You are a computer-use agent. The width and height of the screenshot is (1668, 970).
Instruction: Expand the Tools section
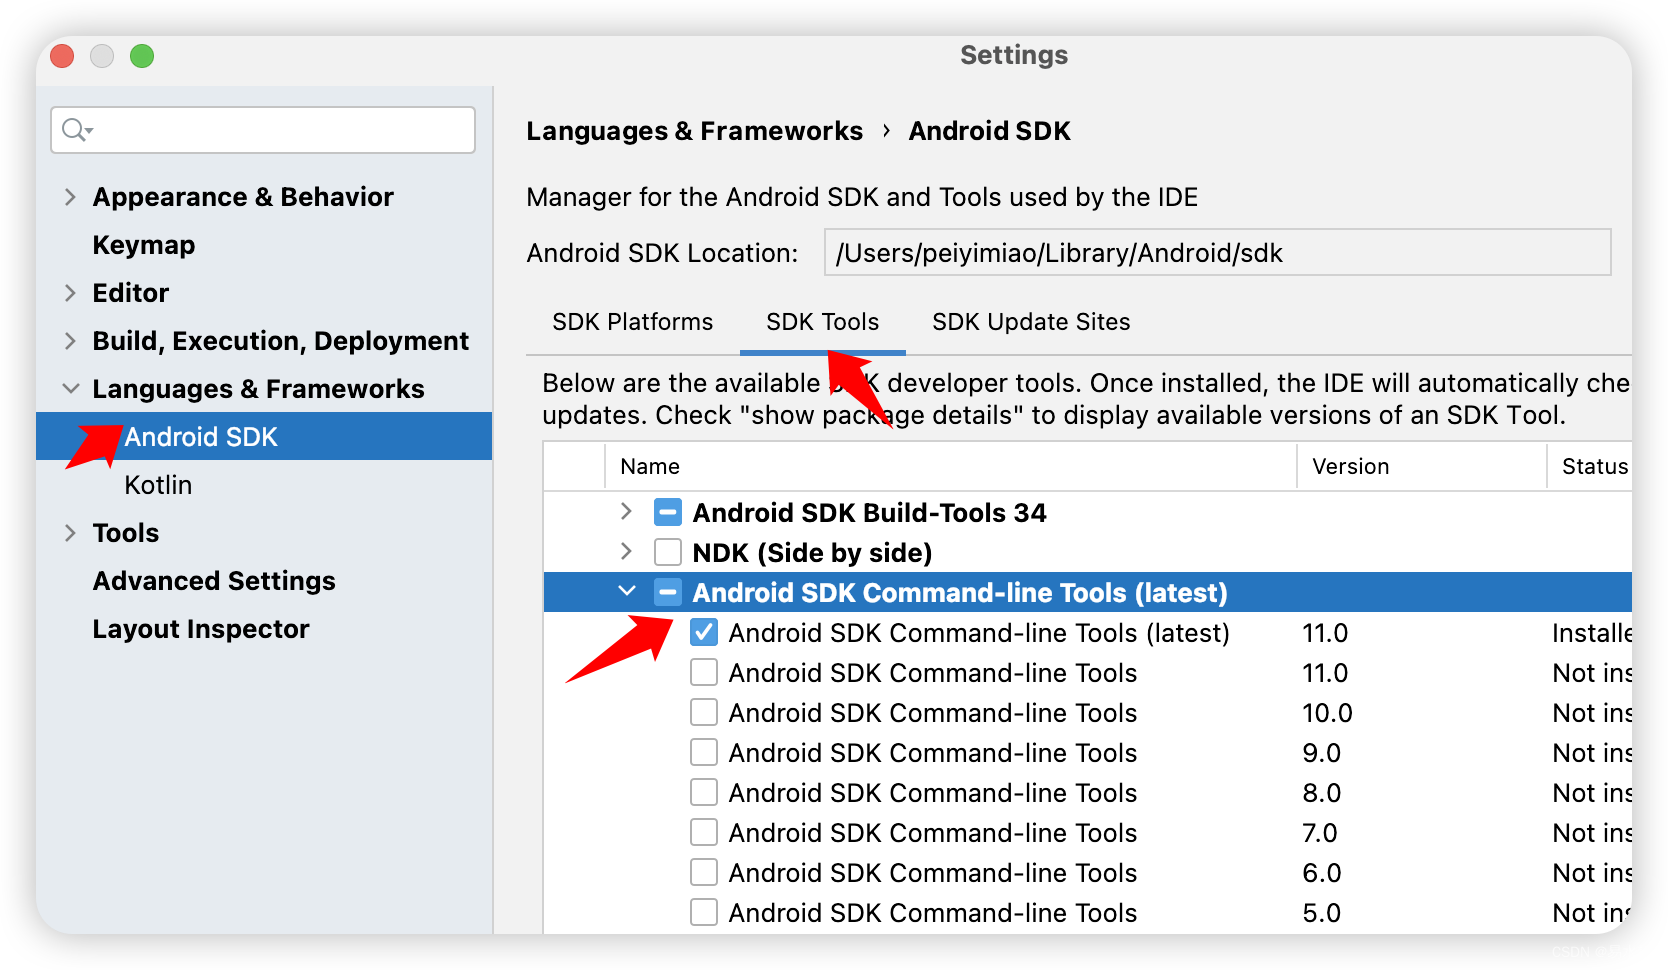(x=70, y=533)
